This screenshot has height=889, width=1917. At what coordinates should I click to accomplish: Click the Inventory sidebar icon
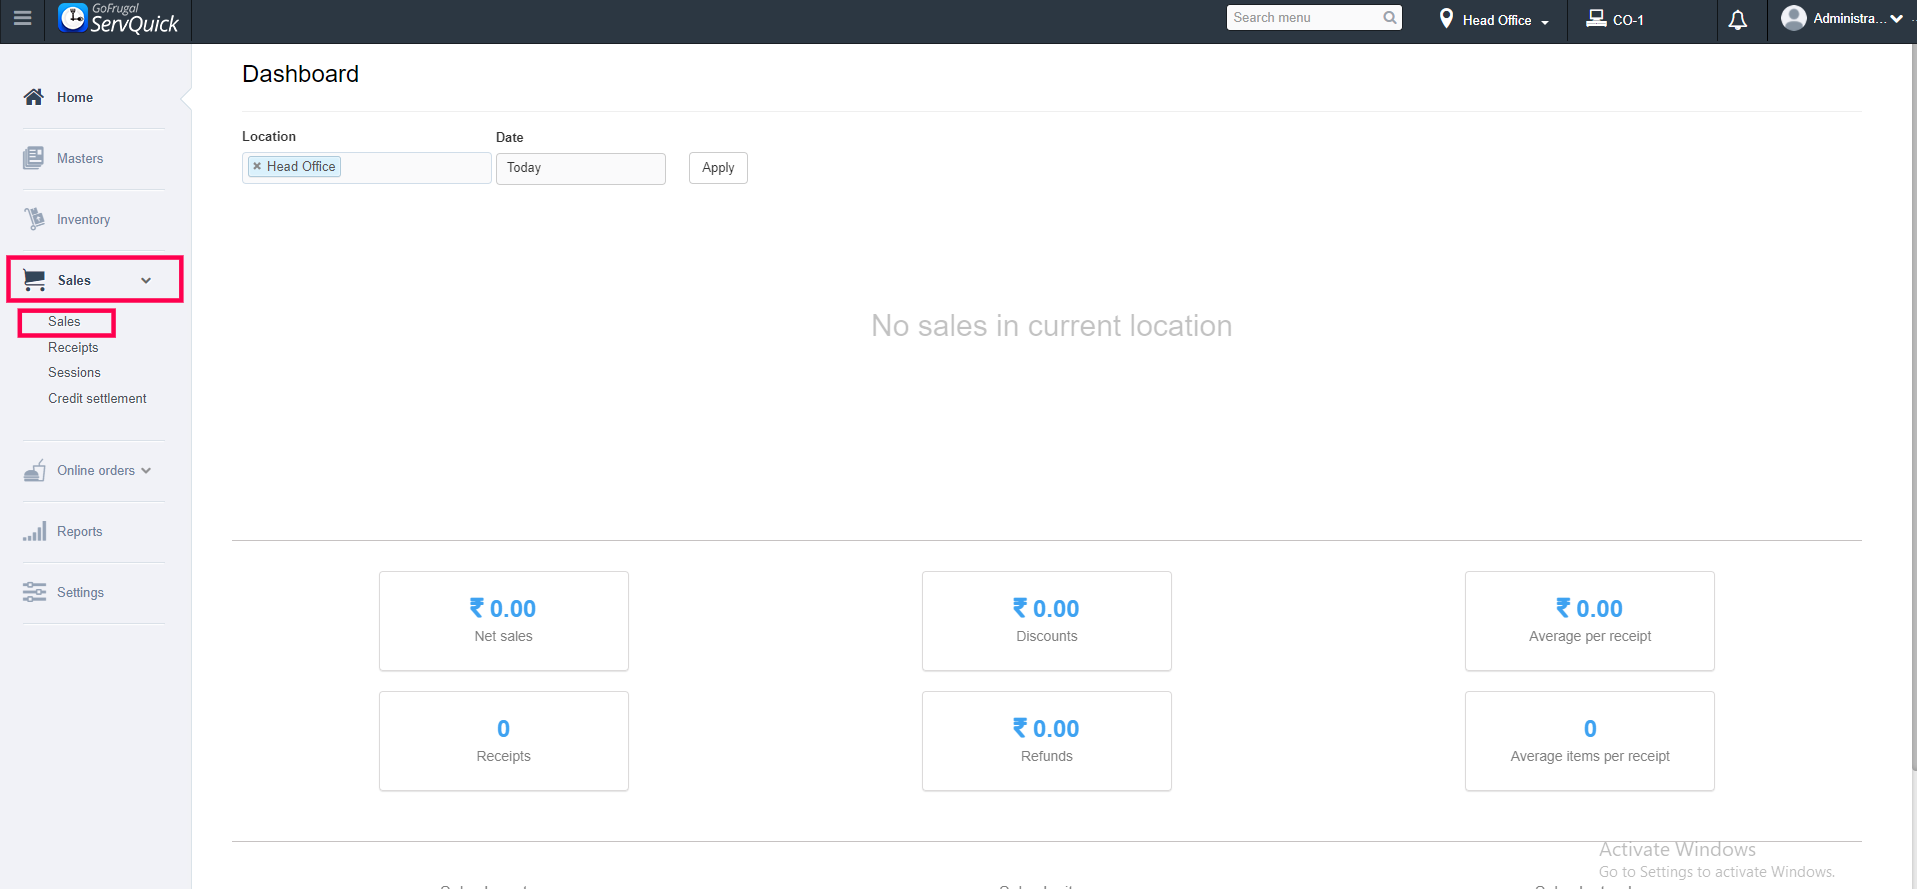[x=34, y=219]
